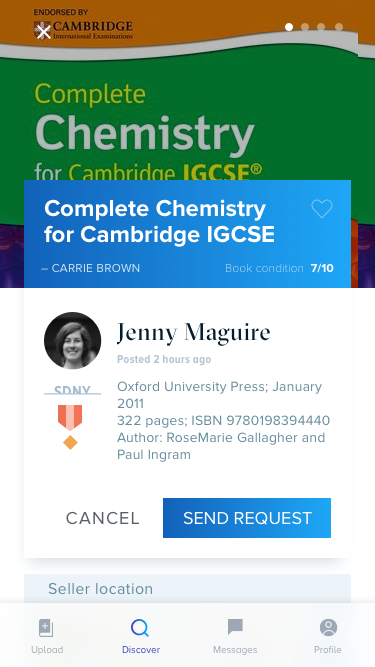Tap the Discover magnifier icon
This screenshot has height=667, width=375.
point(140,628)
